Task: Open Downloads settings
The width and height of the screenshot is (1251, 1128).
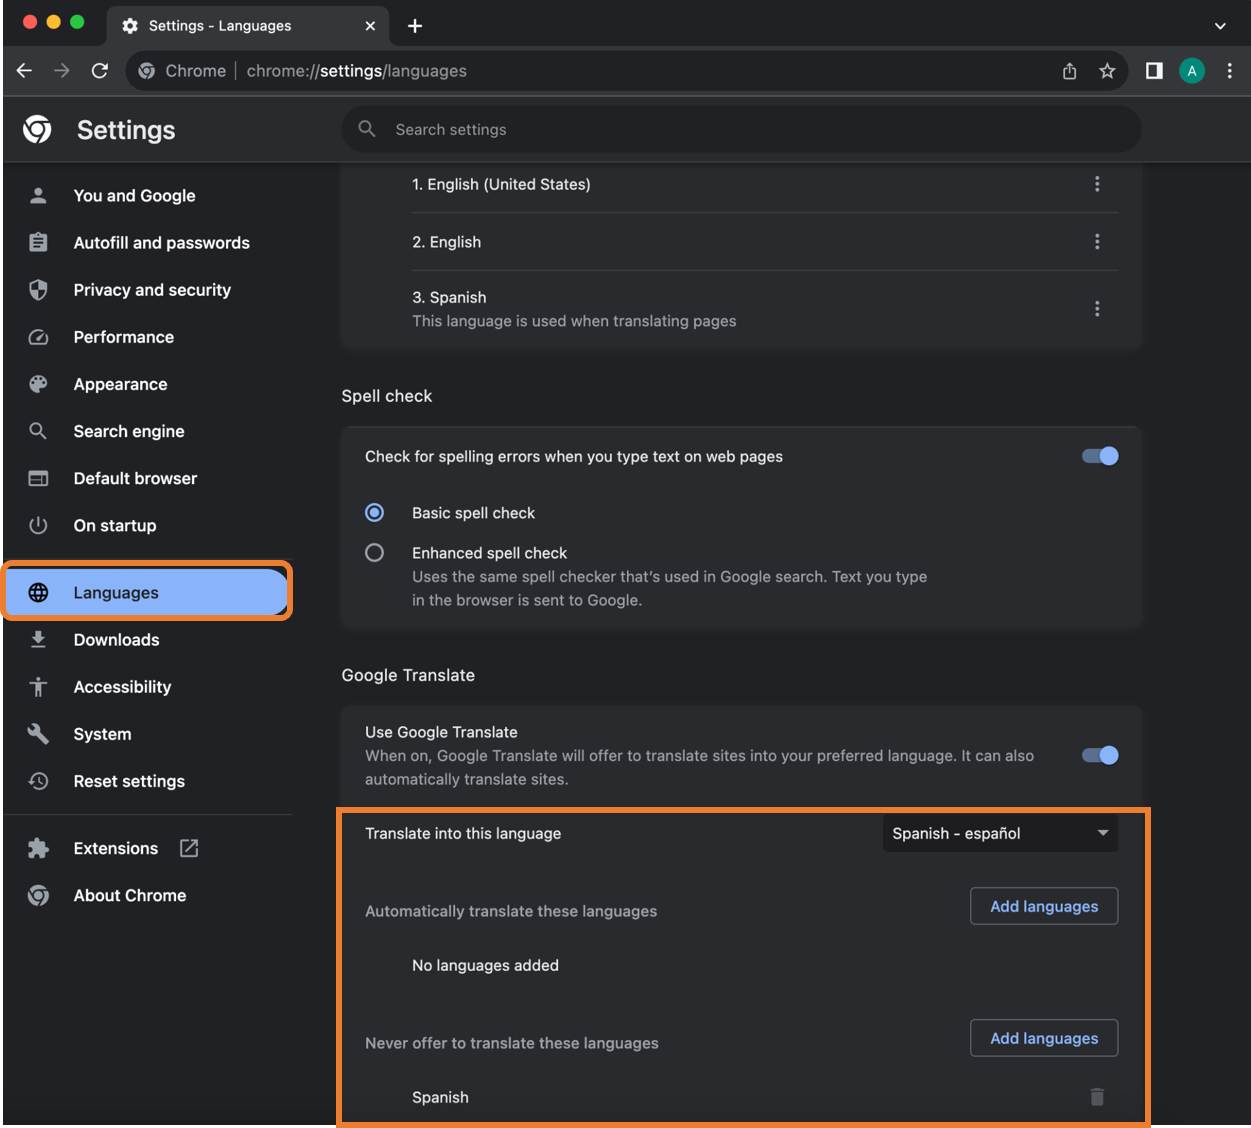Action: pos(116,640)
